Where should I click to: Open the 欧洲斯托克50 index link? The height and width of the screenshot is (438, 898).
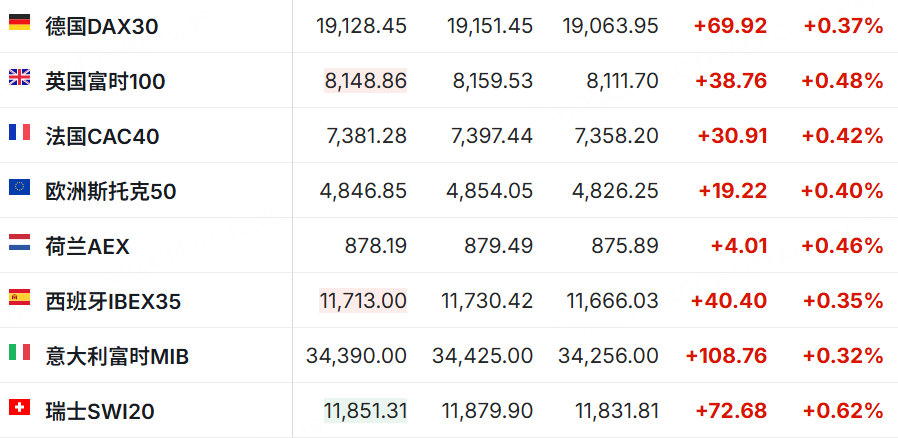pos(111,191)
